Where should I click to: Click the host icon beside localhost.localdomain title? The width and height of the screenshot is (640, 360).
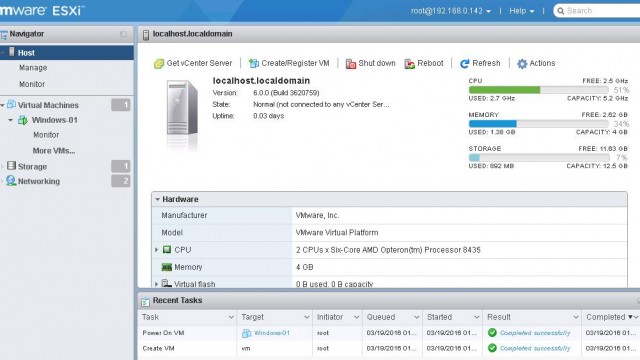(x=146, y=35)
